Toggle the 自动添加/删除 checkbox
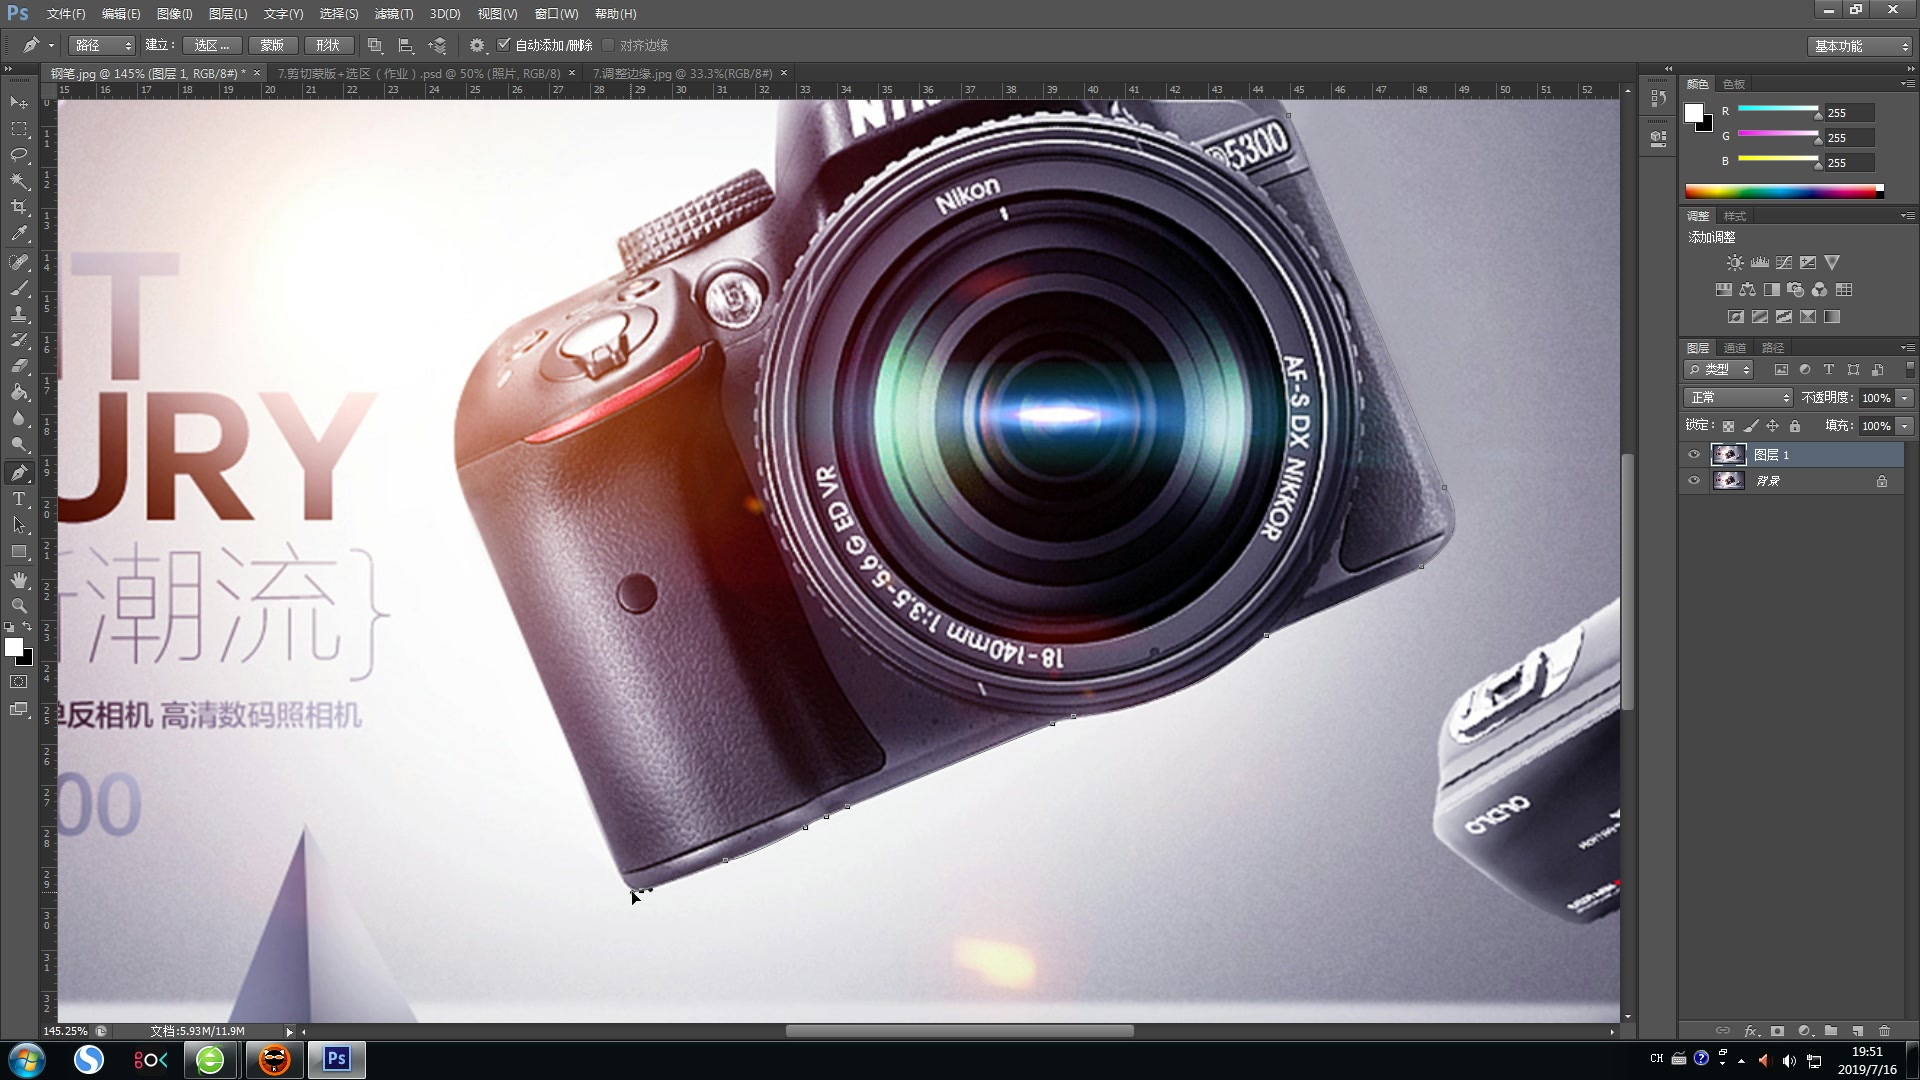Screen dimensions: 1920x1080 point(504,45)
